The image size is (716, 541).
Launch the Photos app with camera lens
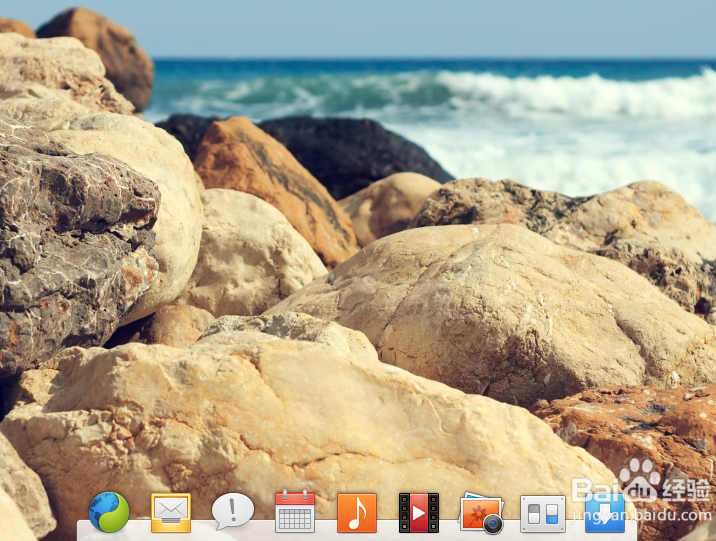[481, 513]
